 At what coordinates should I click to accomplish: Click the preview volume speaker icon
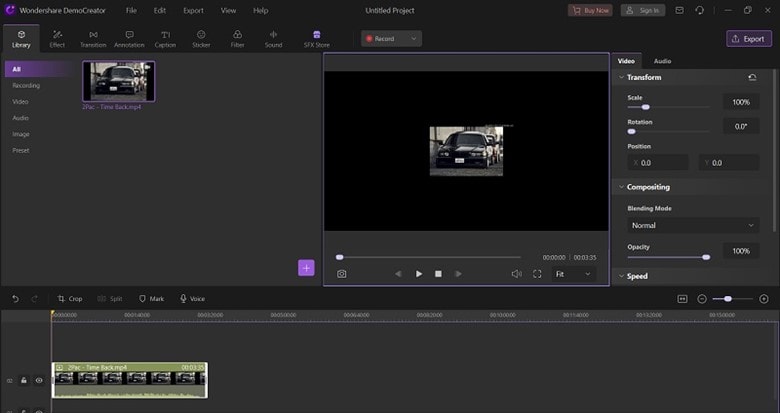coord(517,274)
